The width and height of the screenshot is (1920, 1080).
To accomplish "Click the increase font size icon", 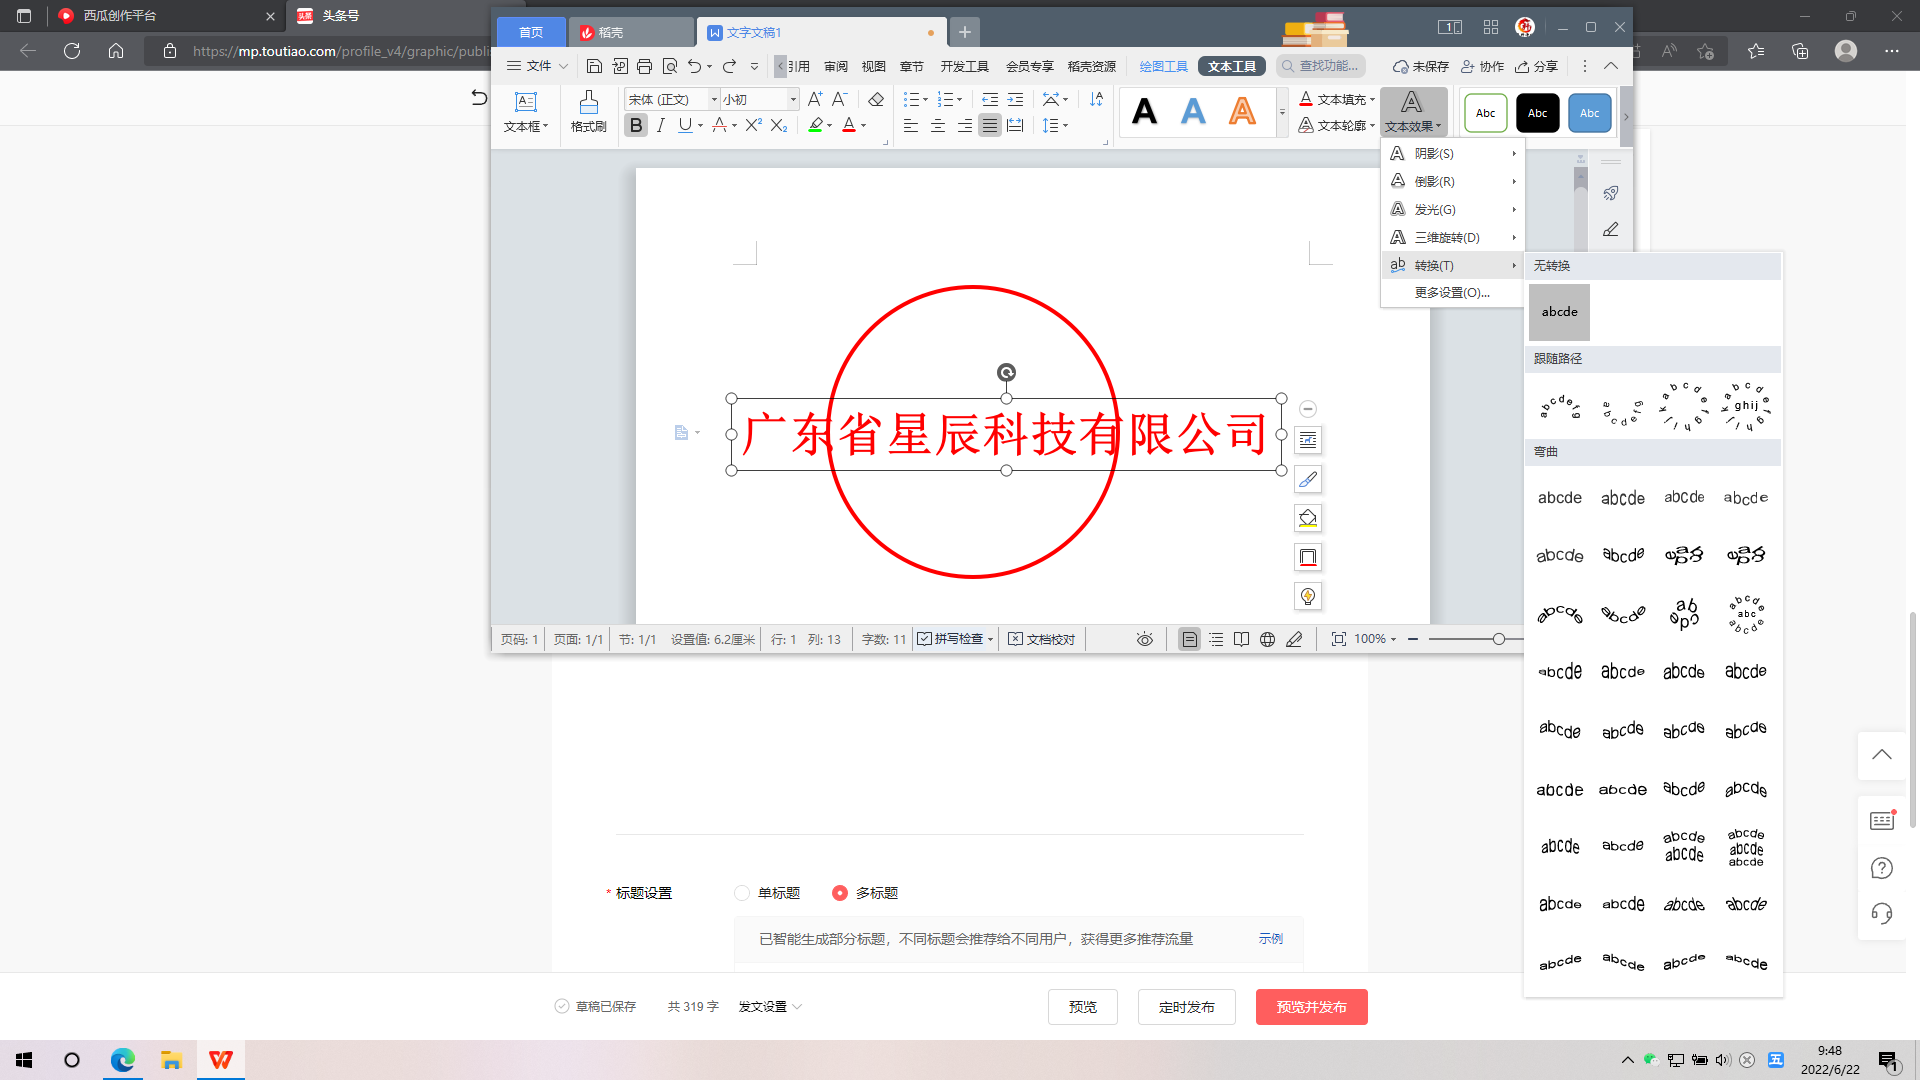I will [x=815, y=99].
